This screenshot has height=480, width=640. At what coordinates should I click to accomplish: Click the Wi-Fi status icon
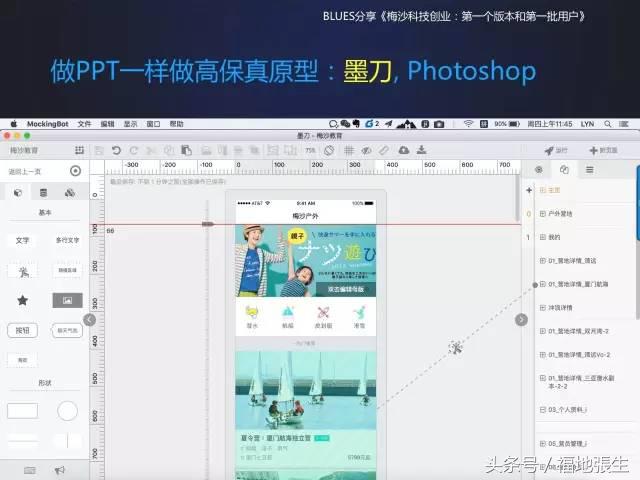tap(468, 124)
